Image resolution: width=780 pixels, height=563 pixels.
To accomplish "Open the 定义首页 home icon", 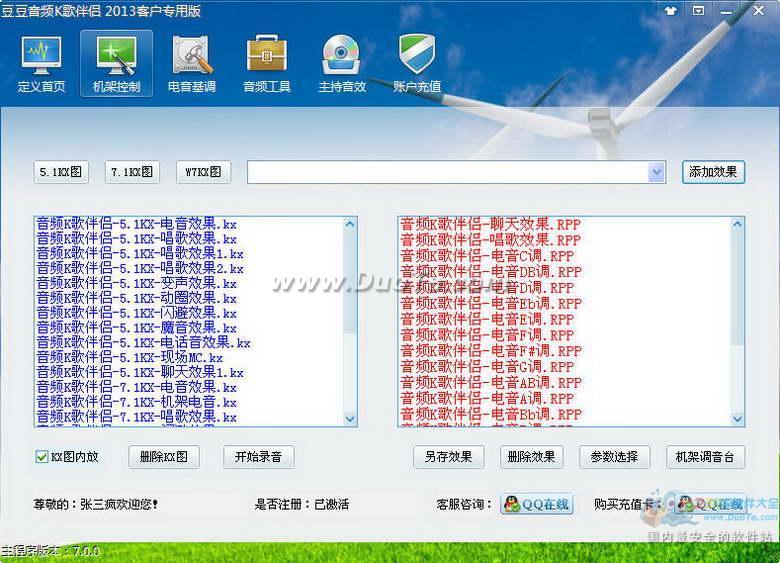I will pyautogui.click(x=41, y=64).
